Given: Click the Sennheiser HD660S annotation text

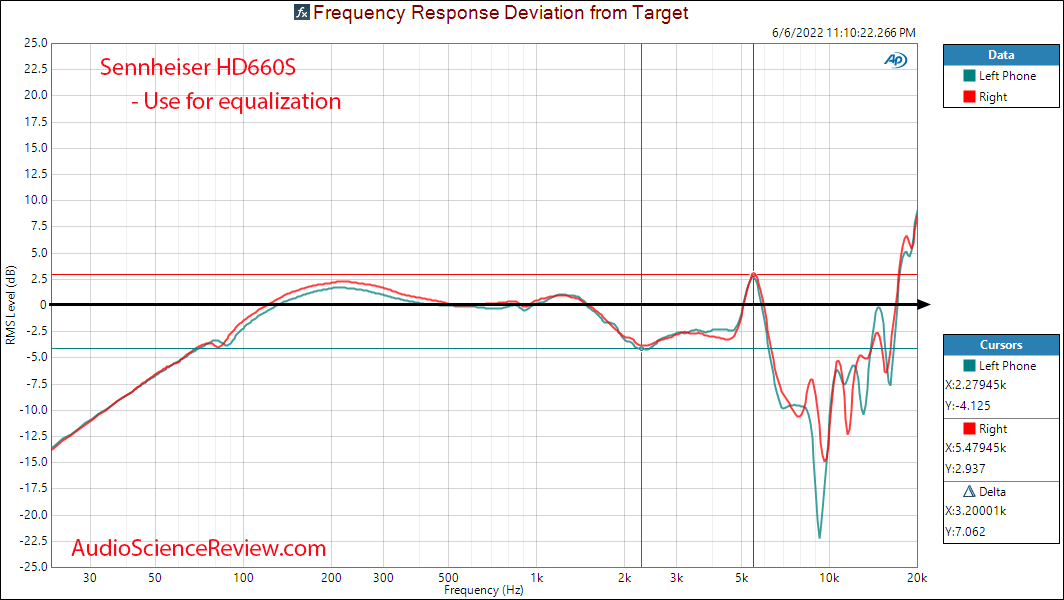Looking at the screenshot, I should pyautogui.click(x=198, y=67).
